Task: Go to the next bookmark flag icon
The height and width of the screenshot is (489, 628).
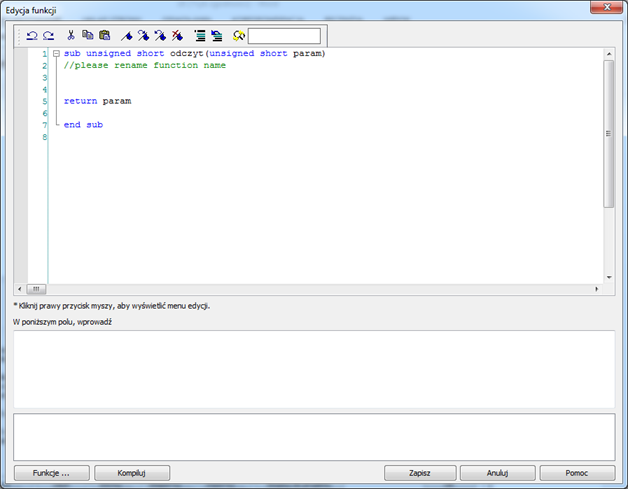Action: [x=143, y=36]
